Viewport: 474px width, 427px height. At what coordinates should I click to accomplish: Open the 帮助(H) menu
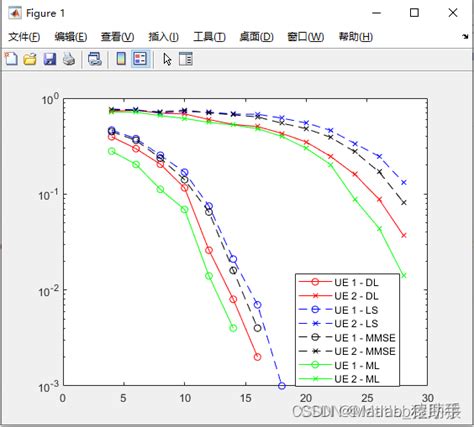(356, 37)
